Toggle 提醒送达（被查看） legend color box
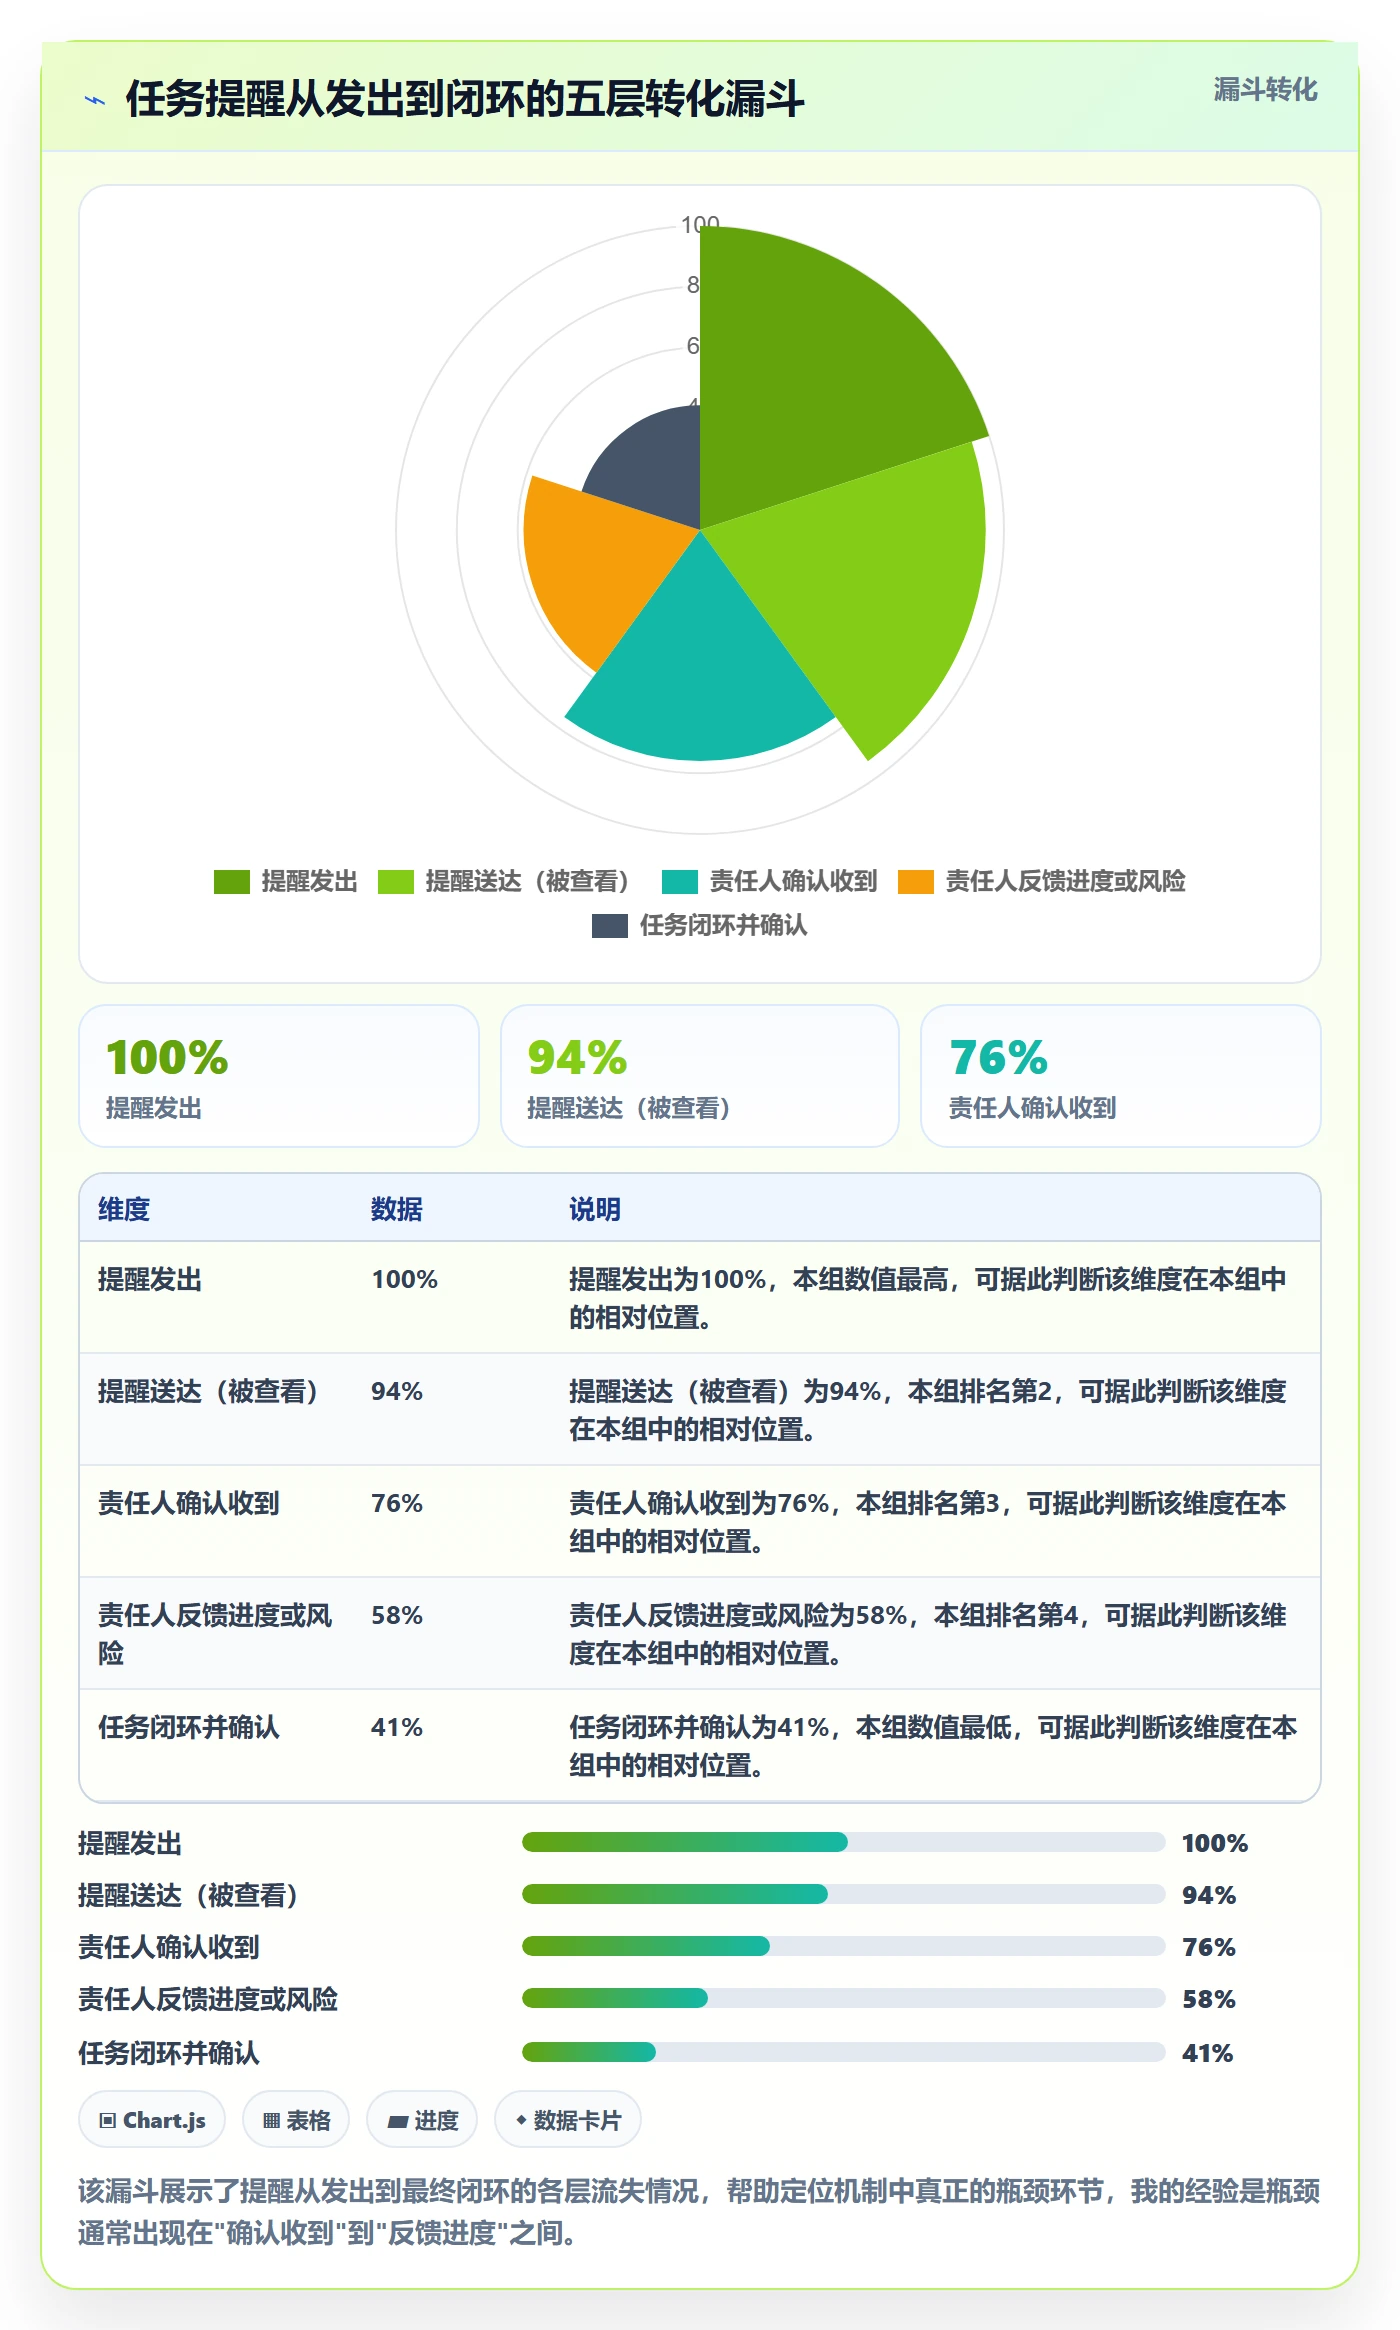Image resolution: width=1400 pixels, height=2330 pixels. click(x=396, y=881)
